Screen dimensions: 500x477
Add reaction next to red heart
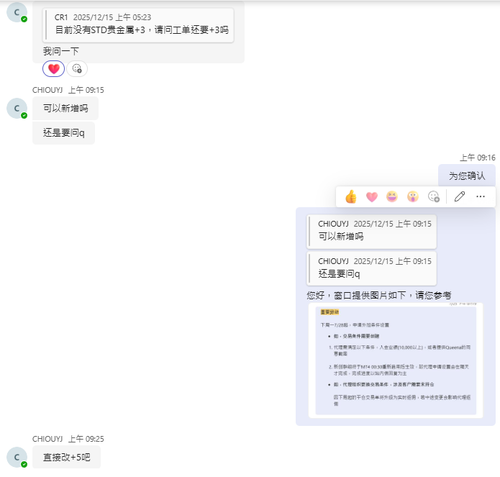pyautogui.click(x=77, y=69)
